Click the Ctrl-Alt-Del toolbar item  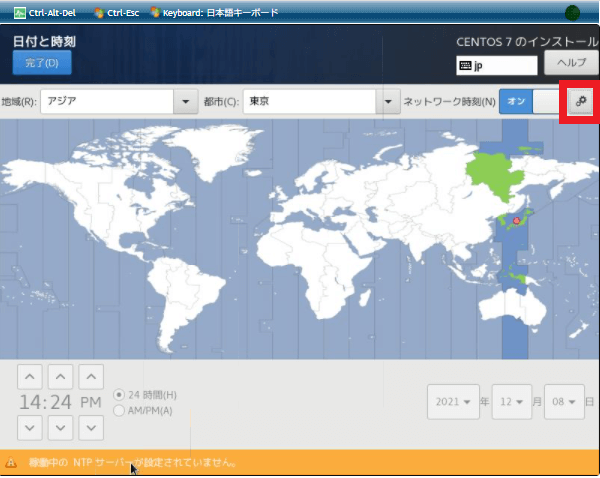point(45,13)
